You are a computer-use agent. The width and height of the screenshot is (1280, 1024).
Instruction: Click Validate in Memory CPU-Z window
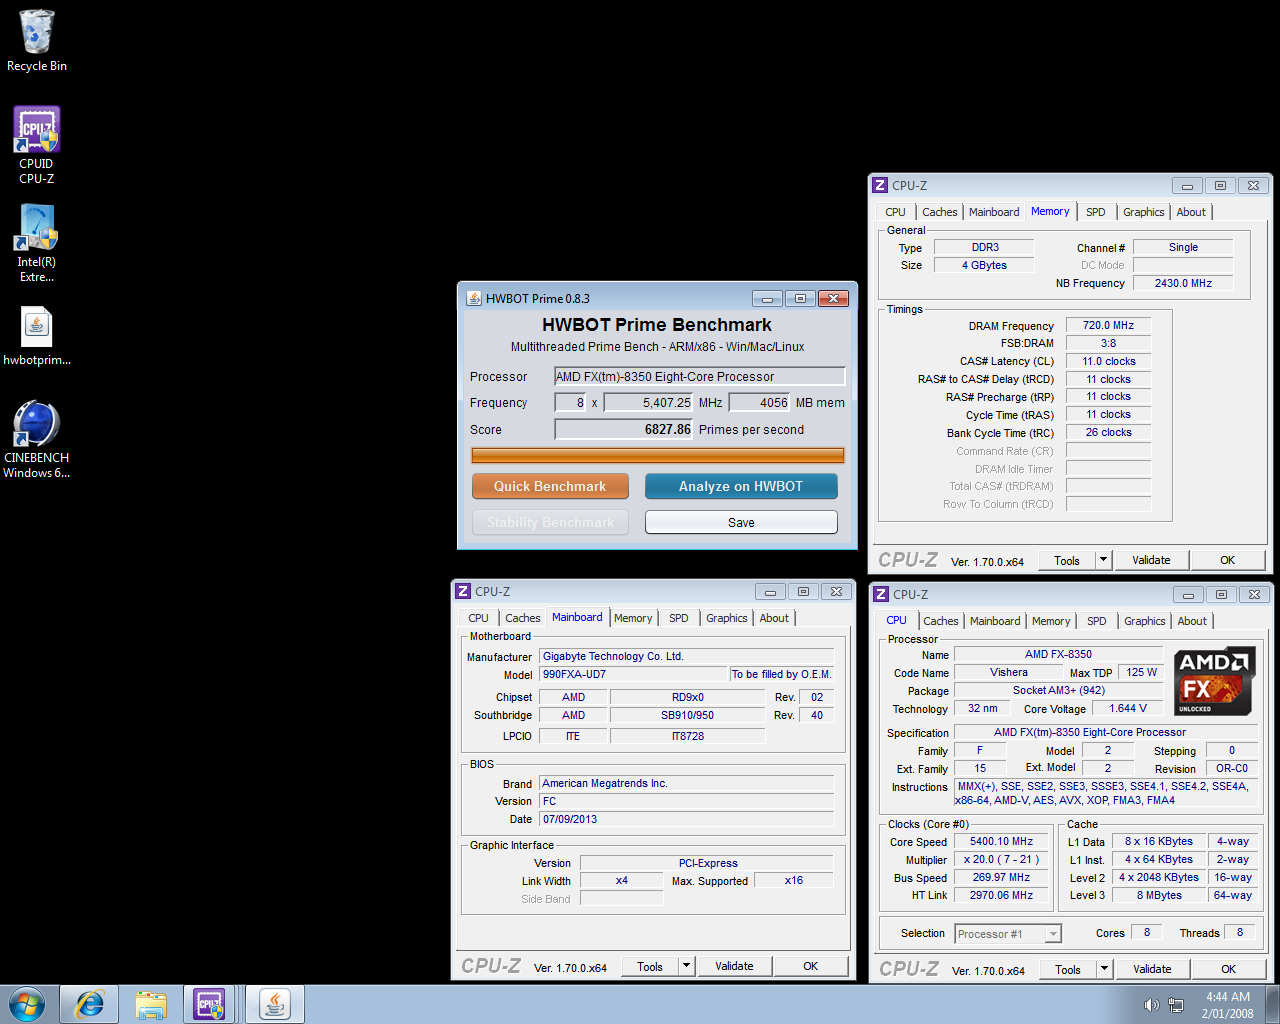tap(1151, 560)
